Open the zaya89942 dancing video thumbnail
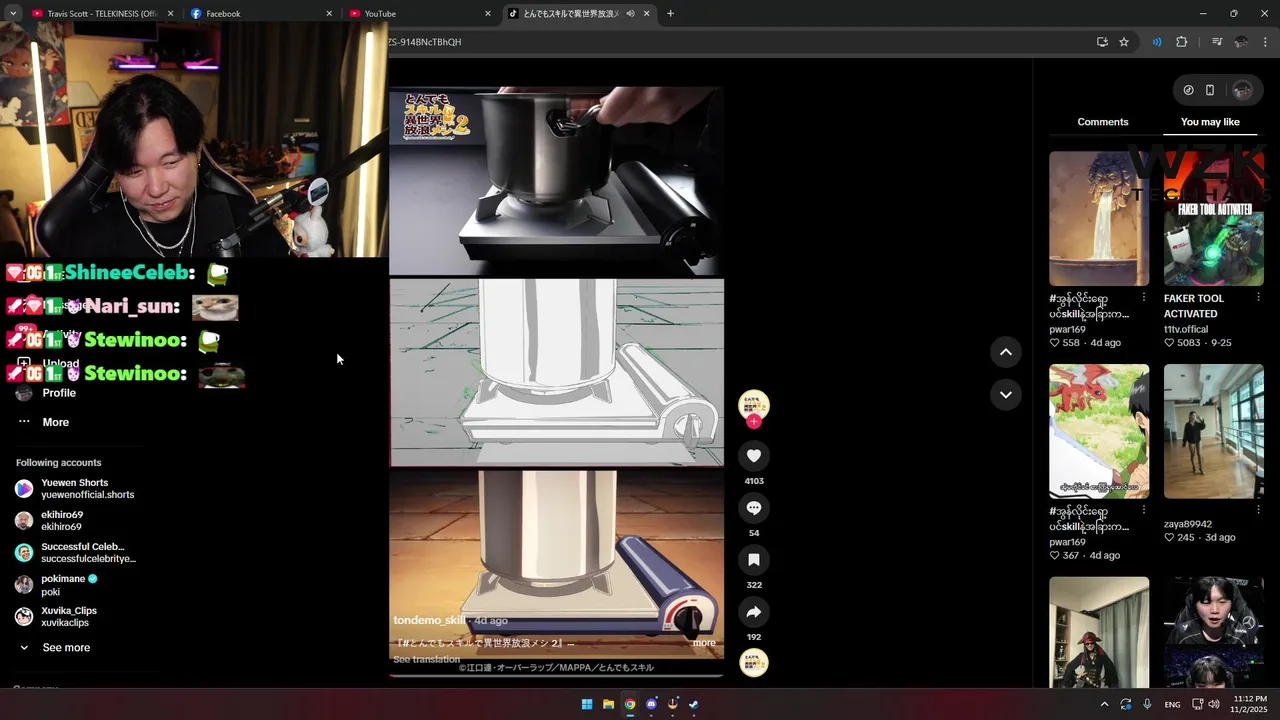The height and width of the screenshot is (720, 1280). click(1214, 431)
